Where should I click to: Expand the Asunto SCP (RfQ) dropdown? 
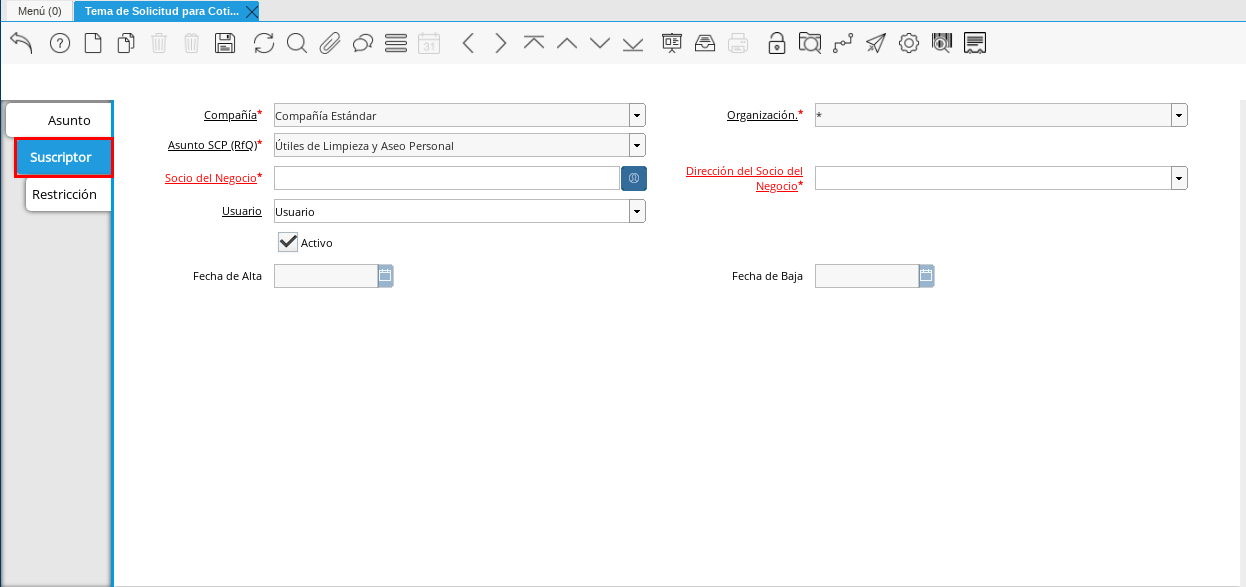point(637,145)
